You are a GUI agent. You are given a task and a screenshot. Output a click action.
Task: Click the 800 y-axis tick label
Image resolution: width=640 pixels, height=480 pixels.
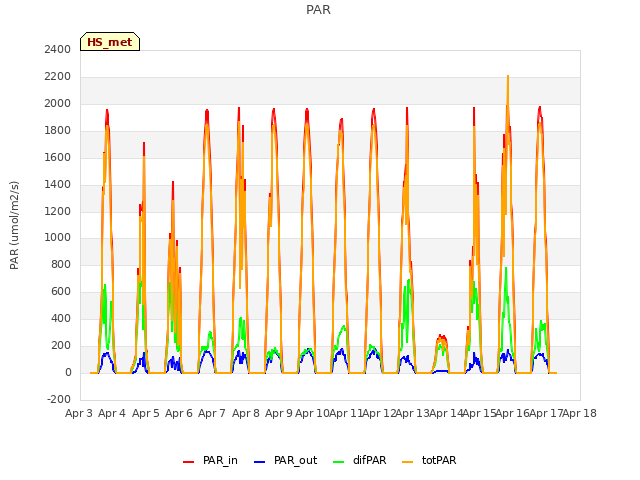(x=61, y=264)
